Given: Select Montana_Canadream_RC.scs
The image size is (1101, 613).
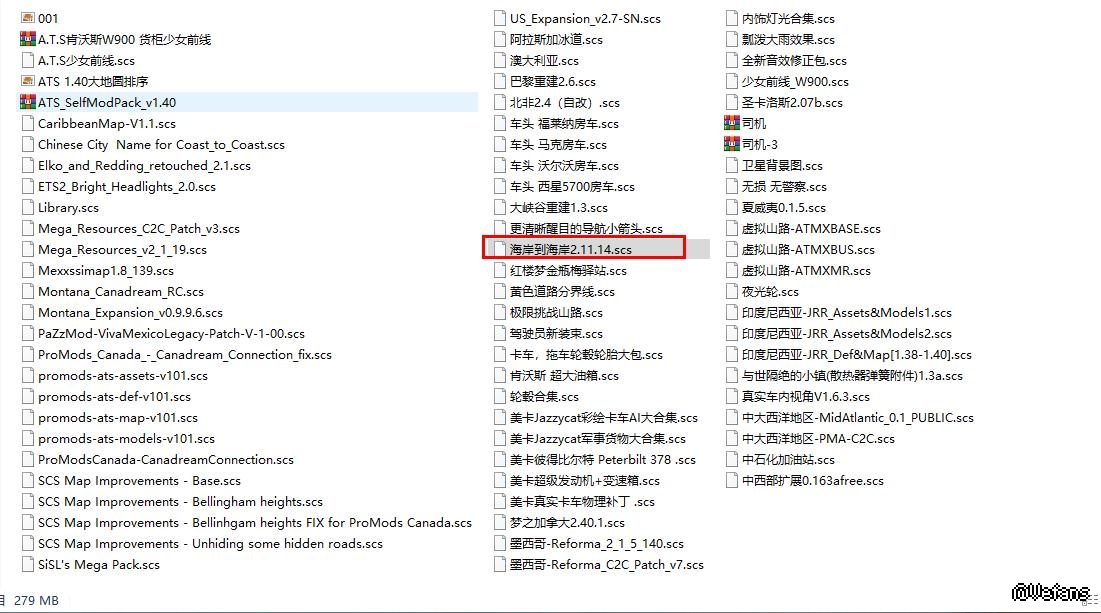Looking at the screenshot, I should click(x=121, y=291).
